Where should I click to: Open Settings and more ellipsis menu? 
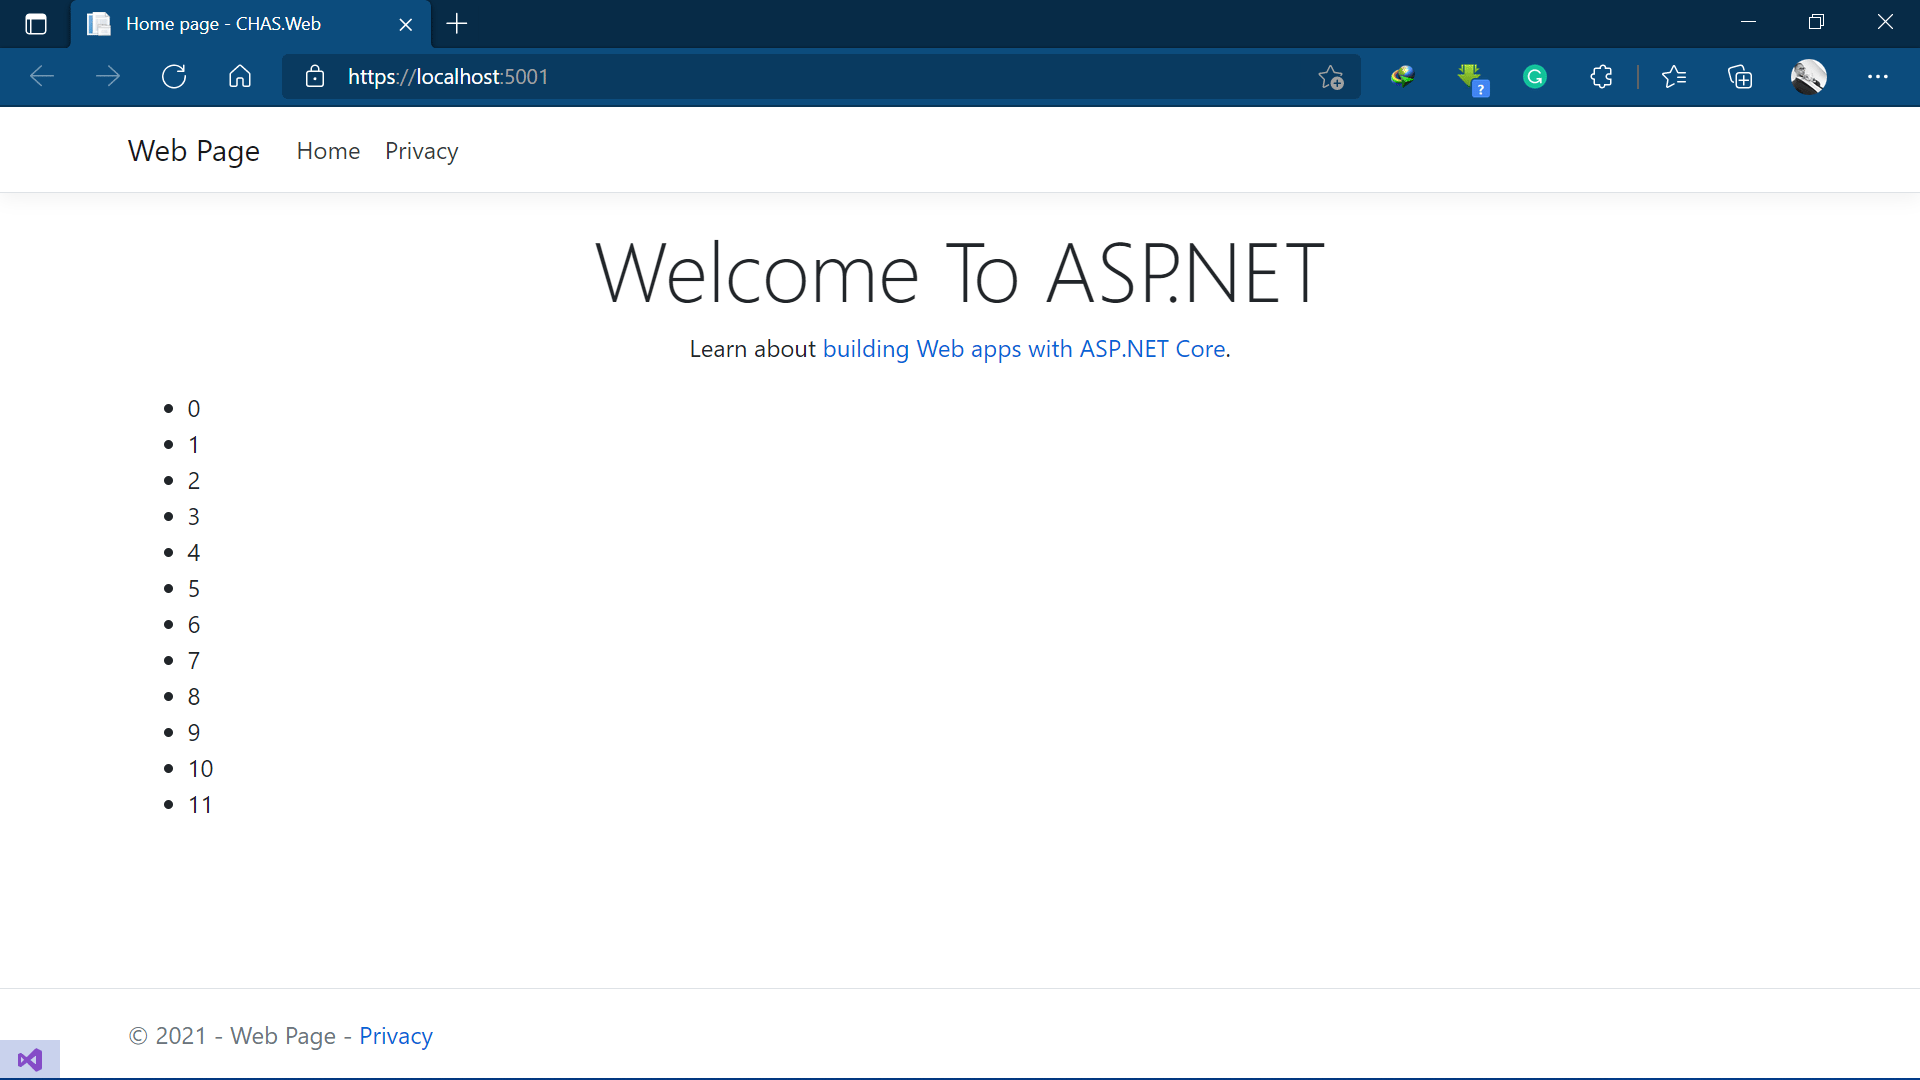coord(1877,77)
